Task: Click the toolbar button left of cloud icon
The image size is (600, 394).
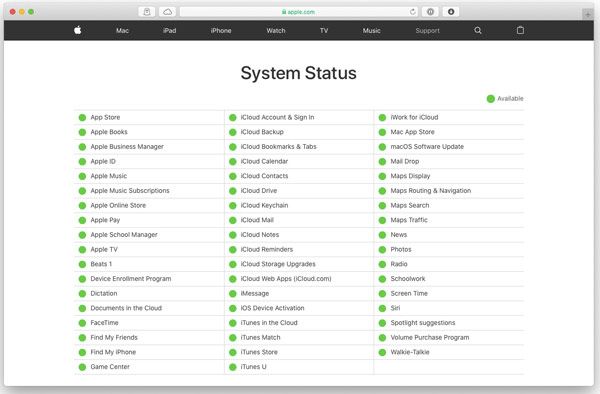Action: click(147, 12)
